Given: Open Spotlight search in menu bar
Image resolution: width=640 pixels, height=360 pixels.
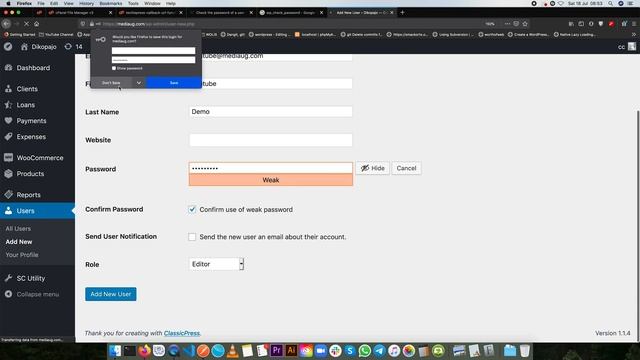Looking at the screenshot, I should pos(611,3).
